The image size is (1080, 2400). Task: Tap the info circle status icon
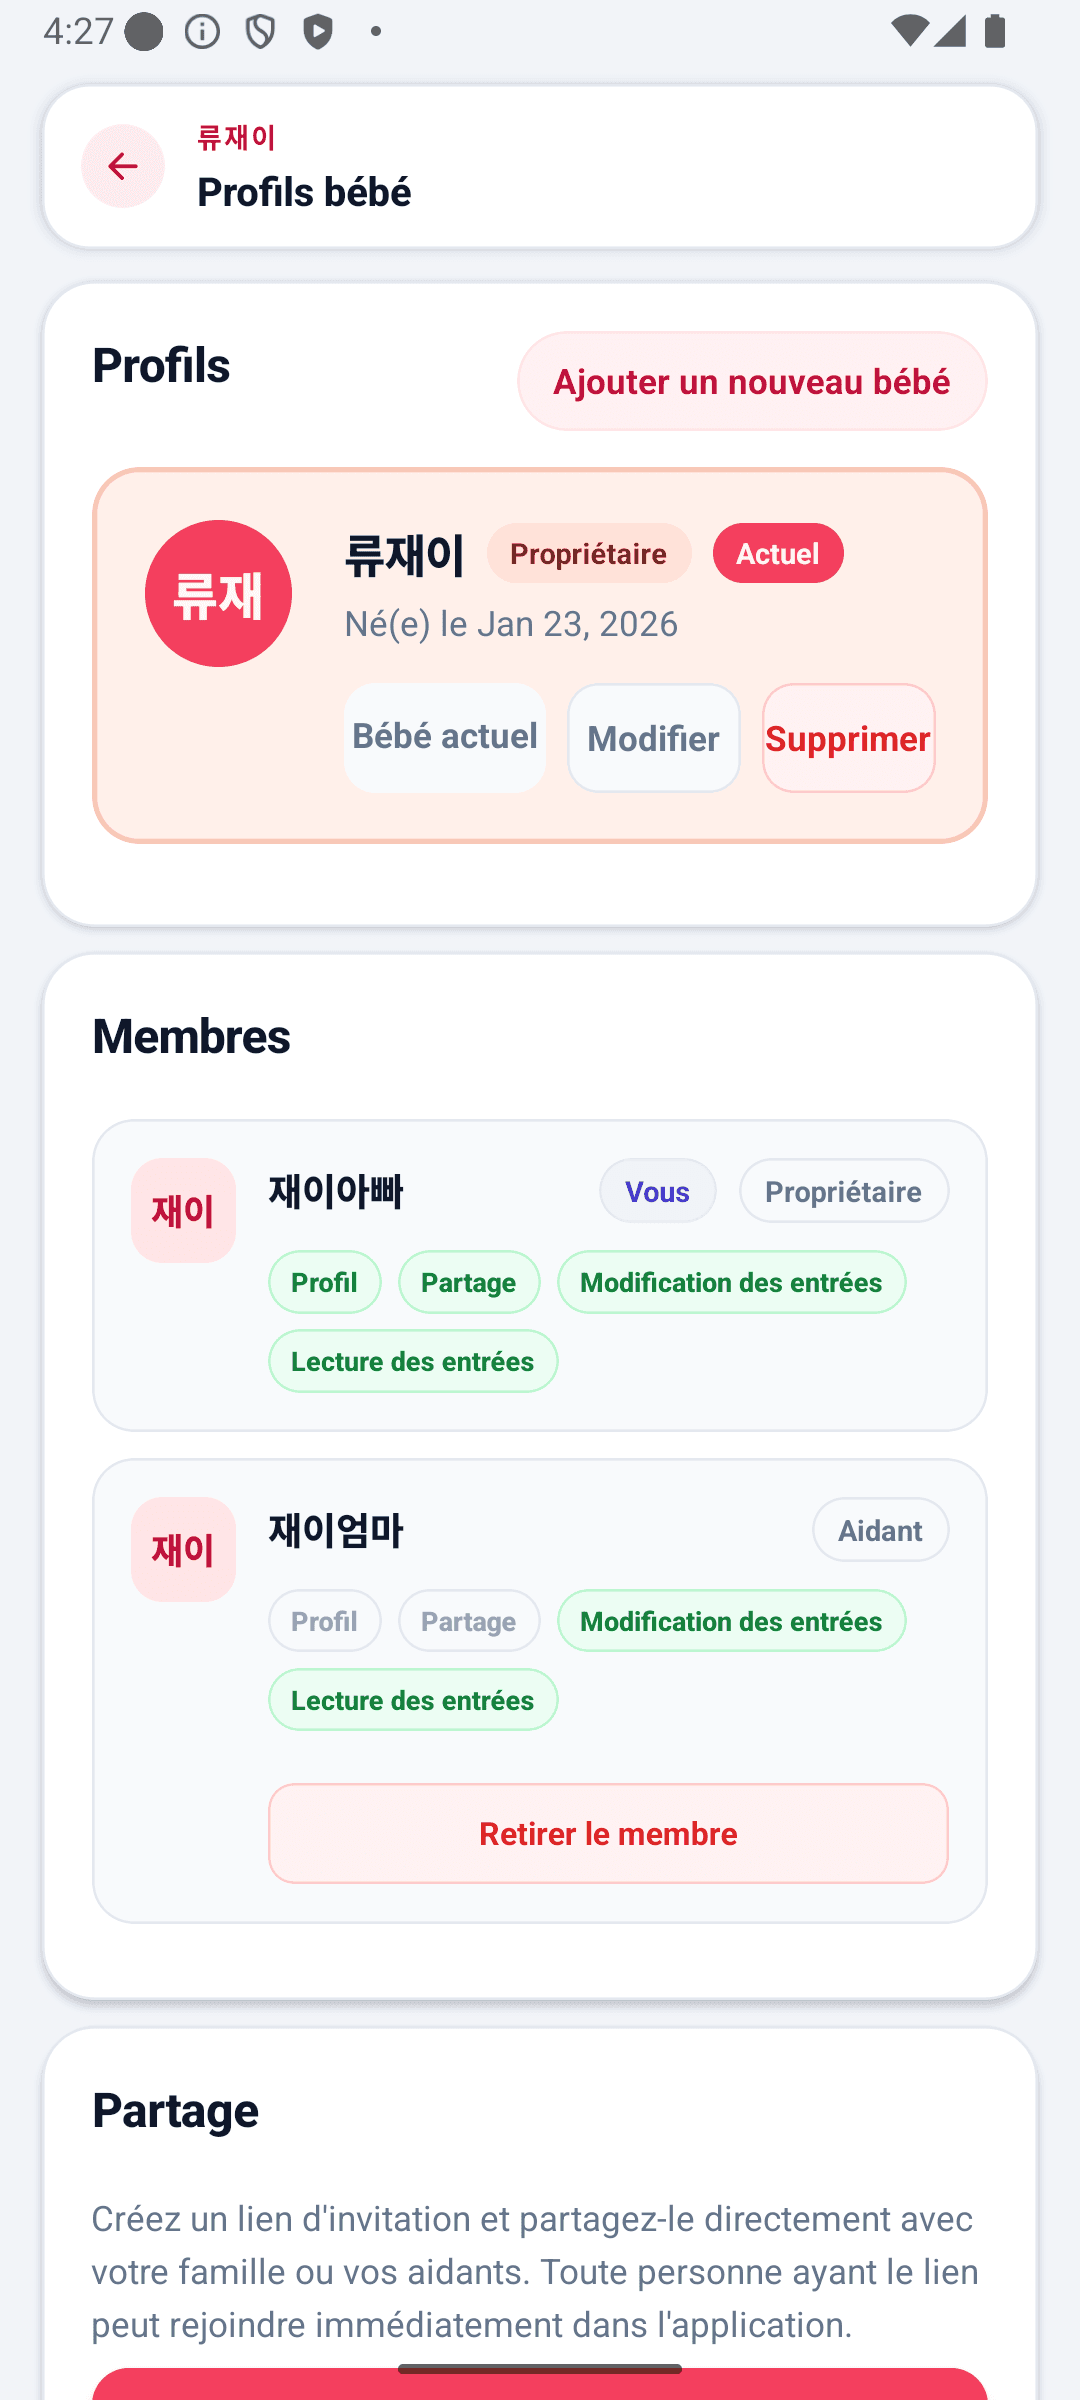(x=203, y=32)
